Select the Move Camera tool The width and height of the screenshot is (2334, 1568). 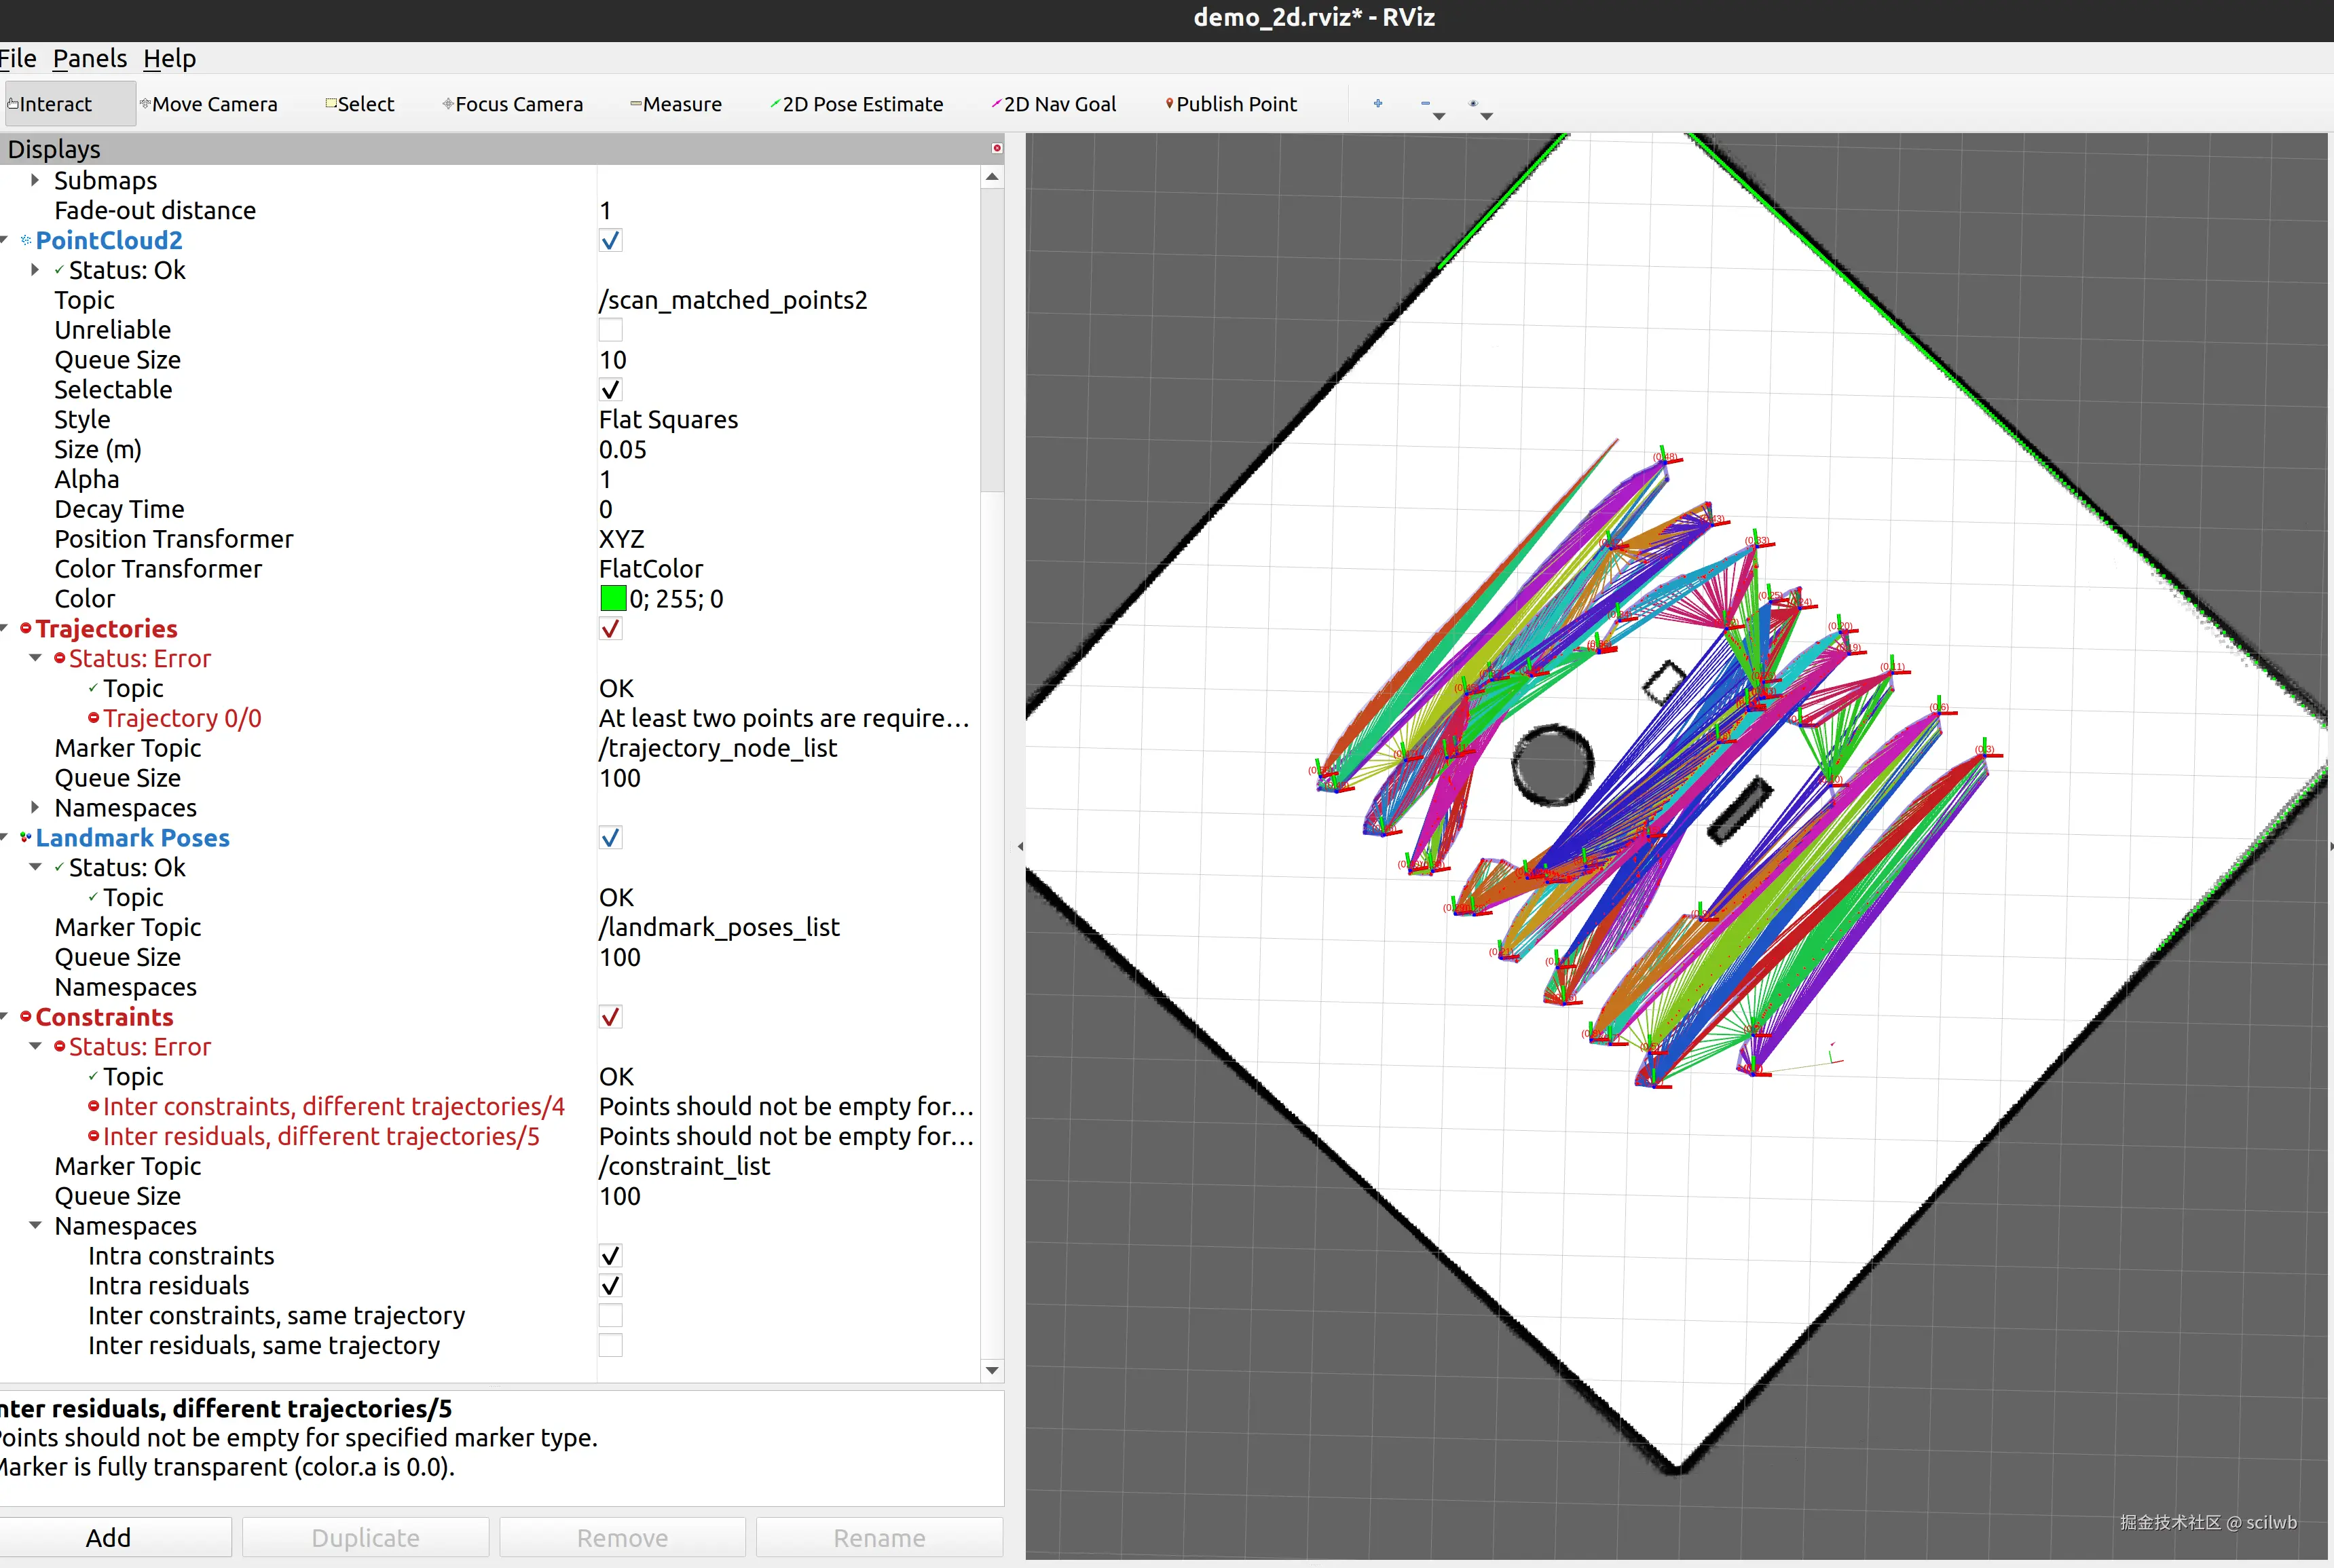click(209, 104)
